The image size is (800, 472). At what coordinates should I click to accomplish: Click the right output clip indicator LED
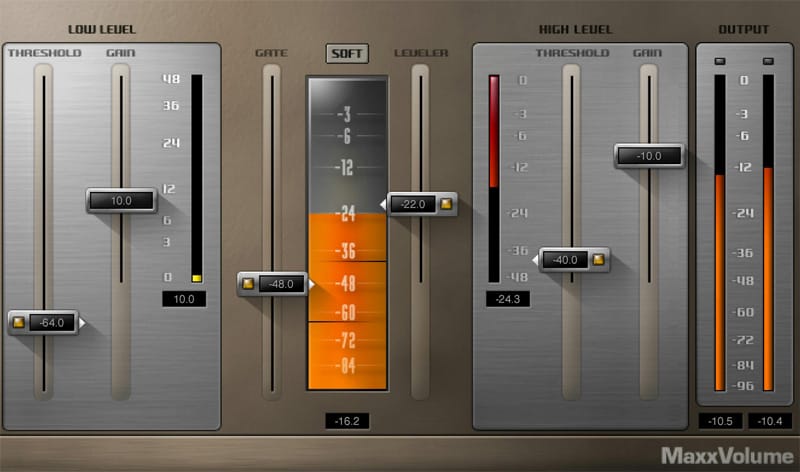pos(768,61)
